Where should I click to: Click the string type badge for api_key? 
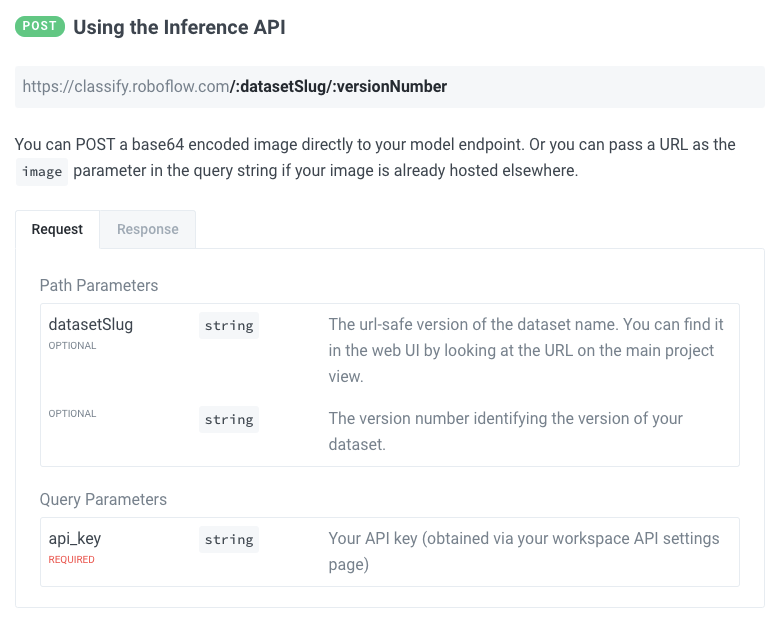229,539
